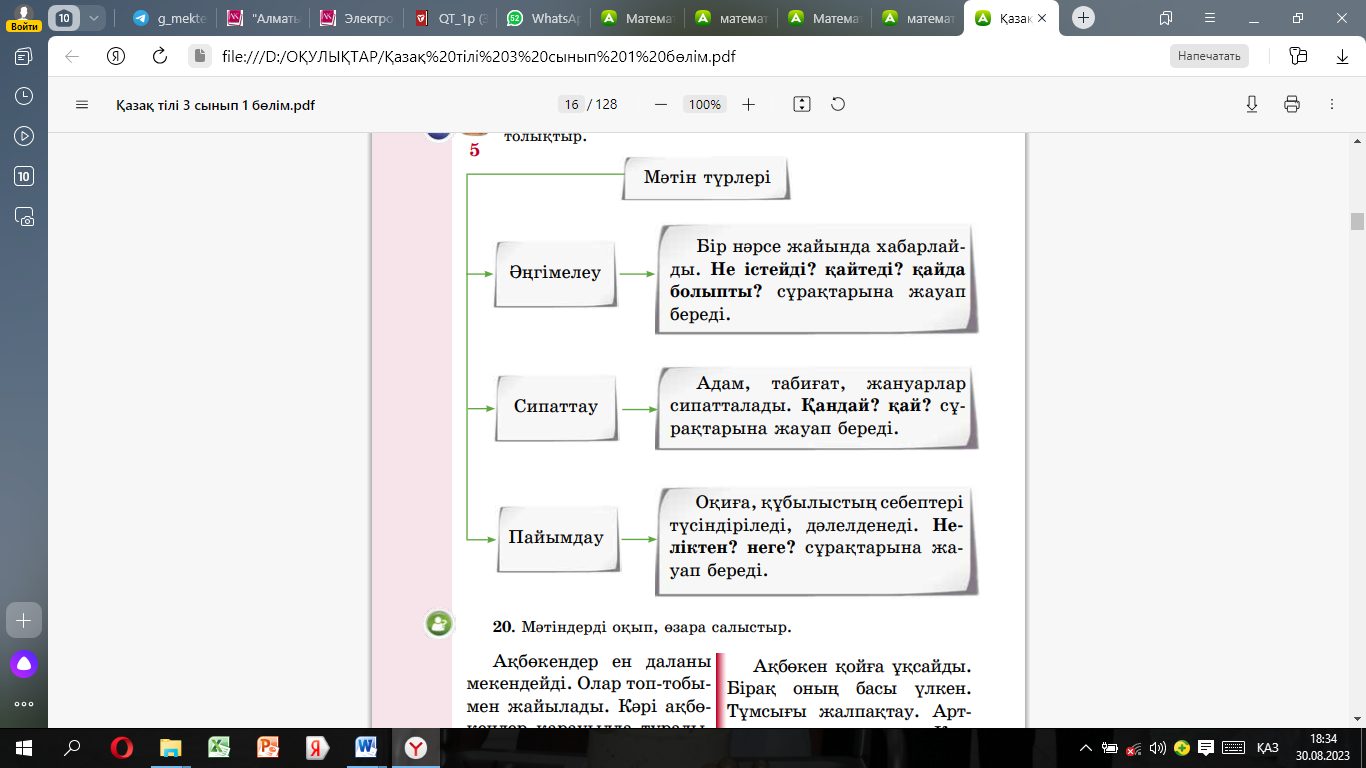
Task: Open the collections icon beside downloads
Action: (x=1298, y=56)
